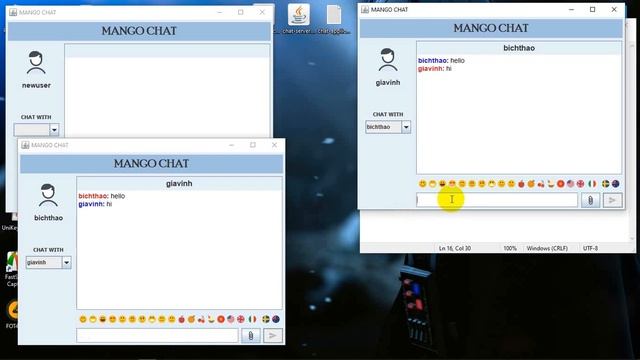Minimize giavinh's Mango Chat window

(571, 9)
